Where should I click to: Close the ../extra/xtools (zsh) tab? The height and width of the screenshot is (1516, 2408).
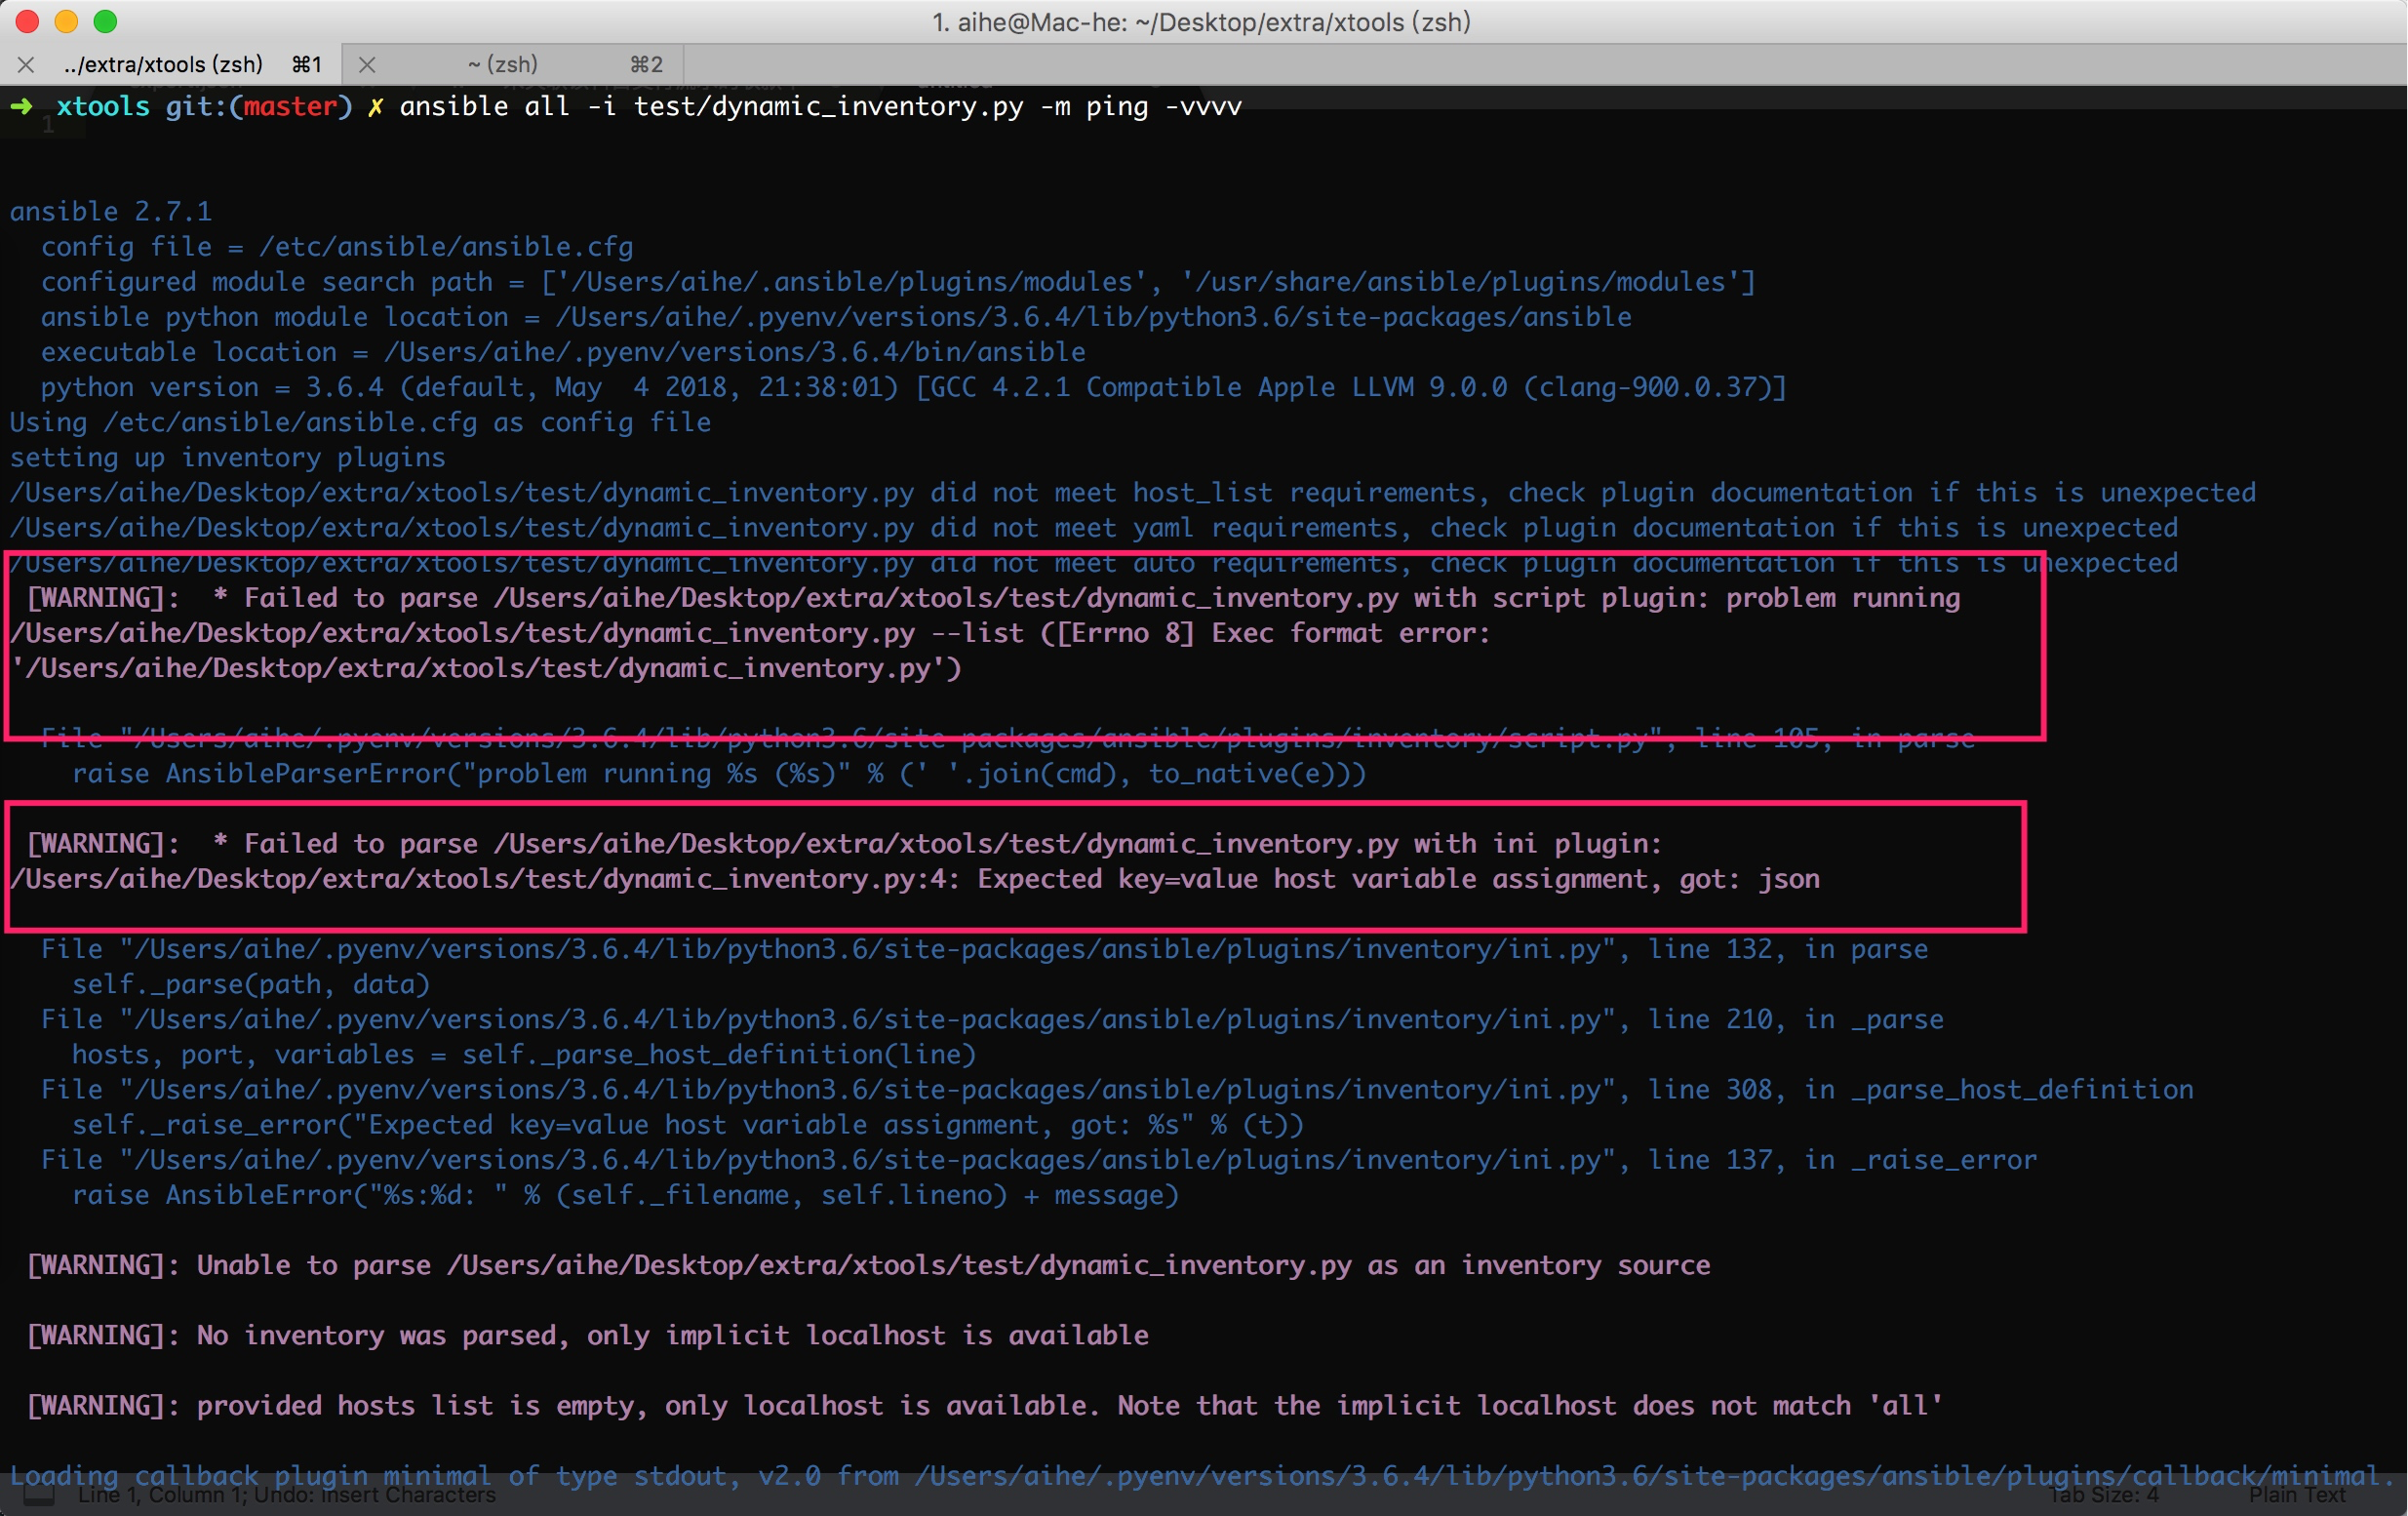26,65
